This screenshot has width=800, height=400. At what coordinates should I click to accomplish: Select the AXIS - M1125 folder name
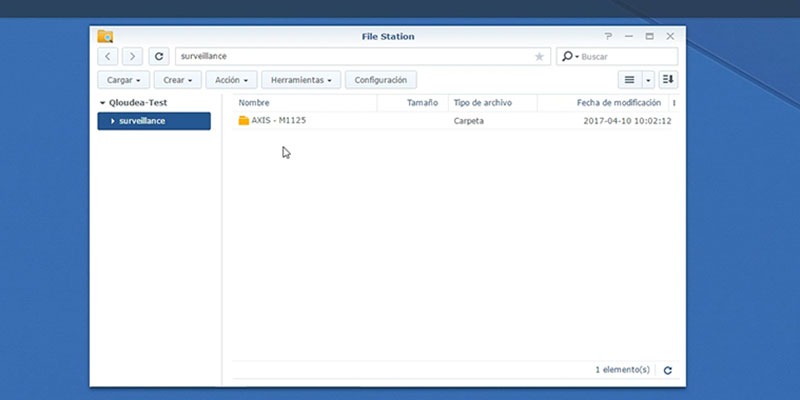pos(279,120)
